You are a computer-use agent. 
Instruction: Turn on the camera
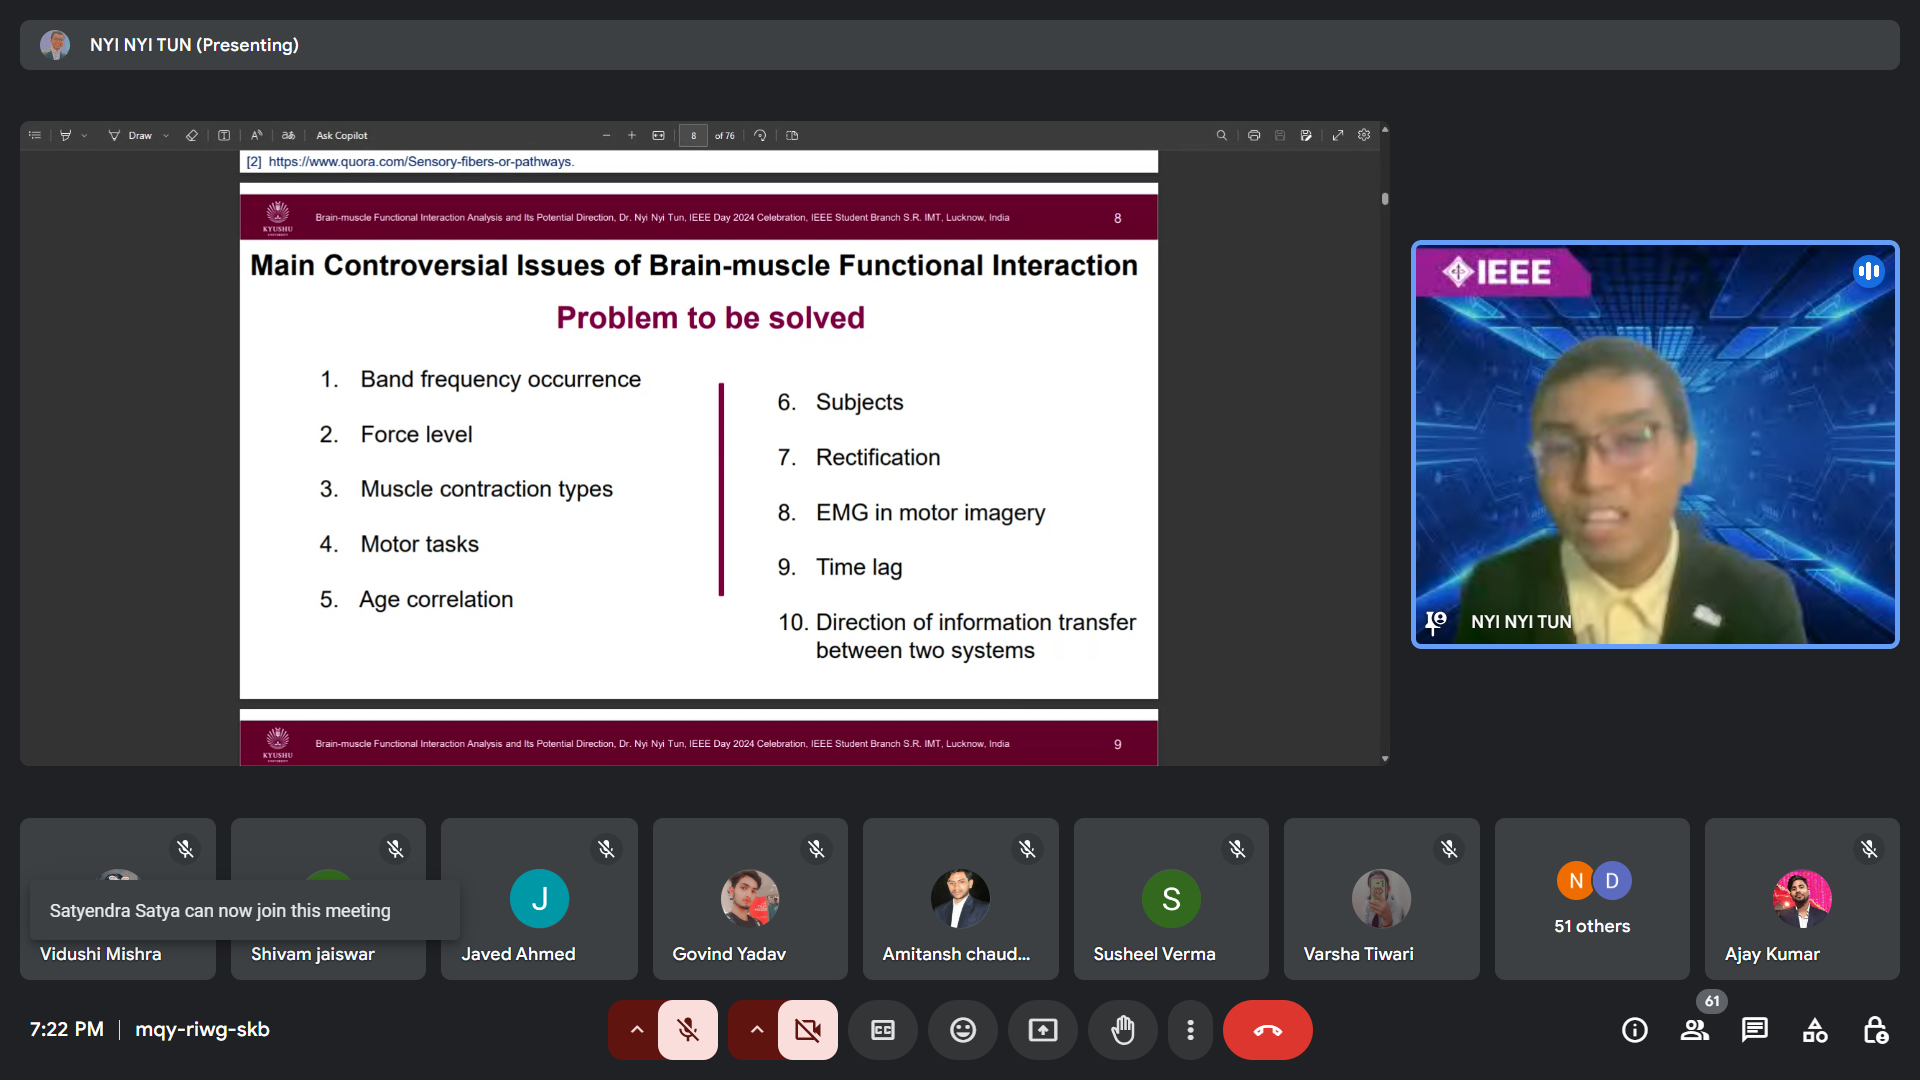pyautogui.click(x=808, y=1030)
